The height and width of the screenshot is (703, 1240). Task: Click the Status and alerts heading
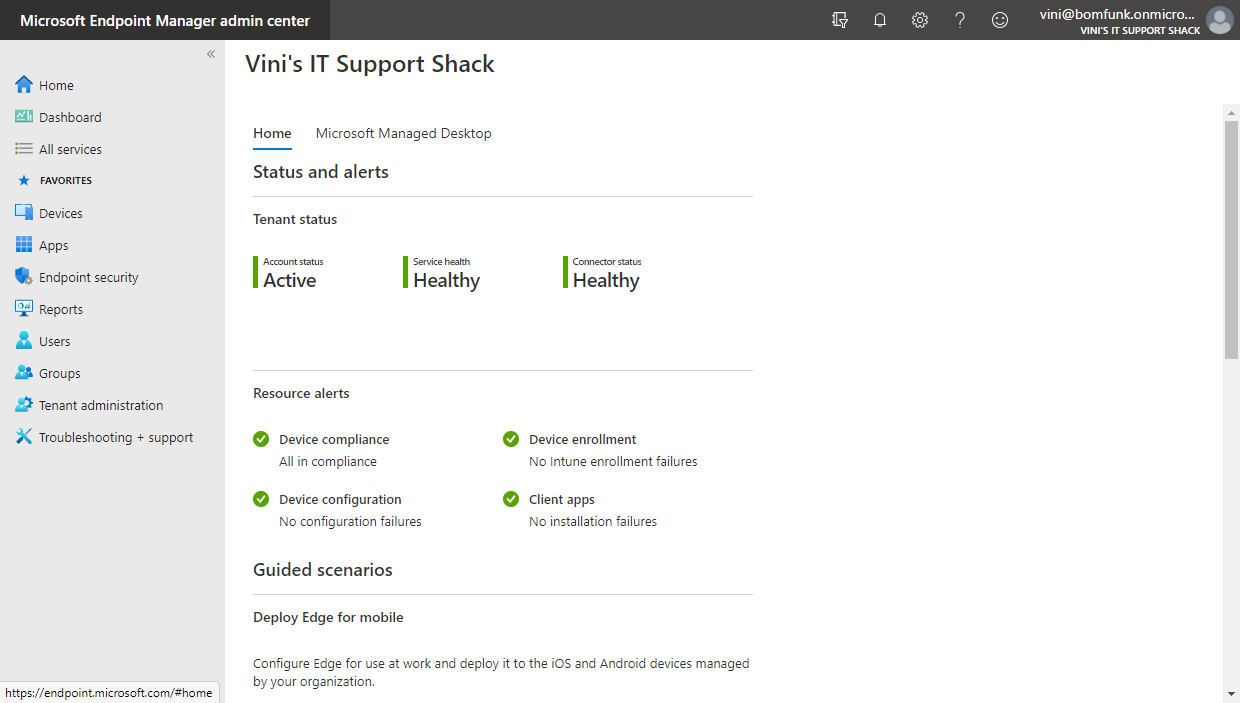click(x=321, y=172)
